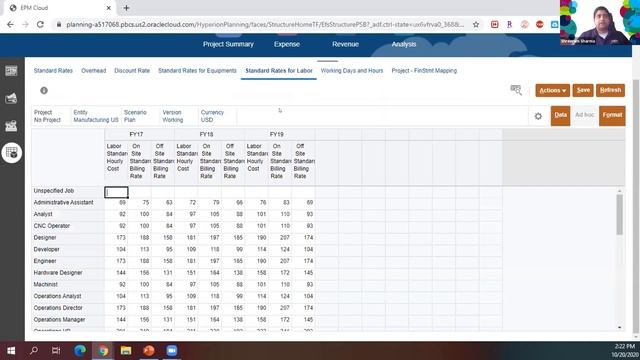Open the first left sidebar card icon
This screenshot has width=640, height=360.
tap(11, 71)
